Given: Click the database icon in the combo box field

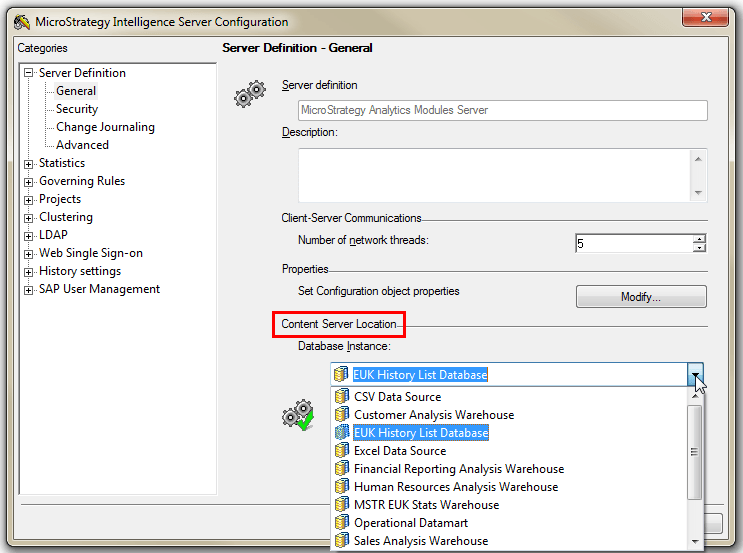Looking at the screenshot, I should [341, 374].
